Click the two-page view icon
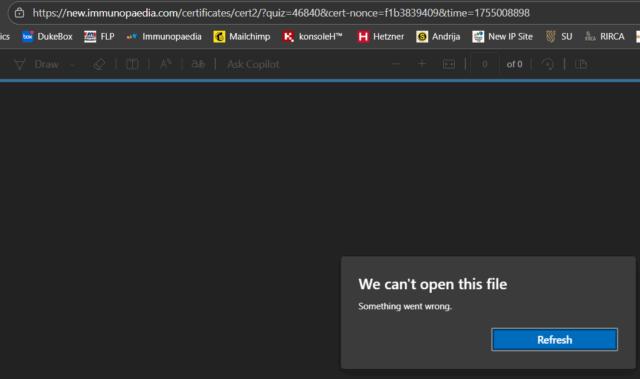Screen dimensions: 640x379 point(581,64)
